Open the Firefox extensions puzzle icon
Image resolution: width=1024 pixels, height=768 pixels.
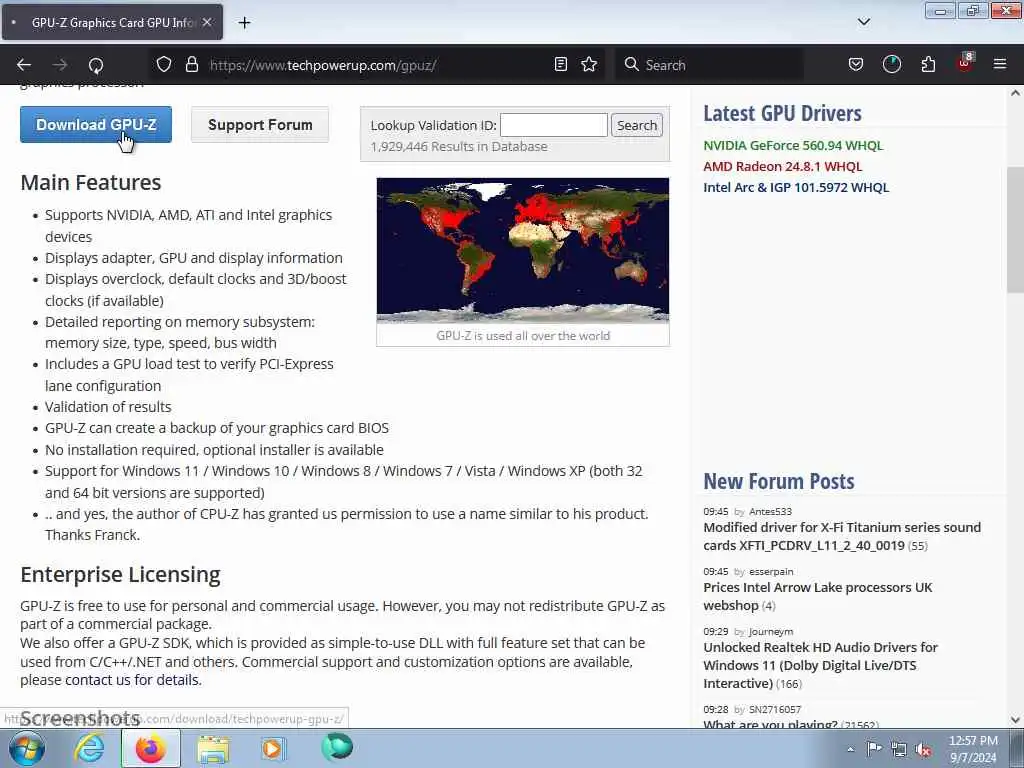(x=928, y=64)
